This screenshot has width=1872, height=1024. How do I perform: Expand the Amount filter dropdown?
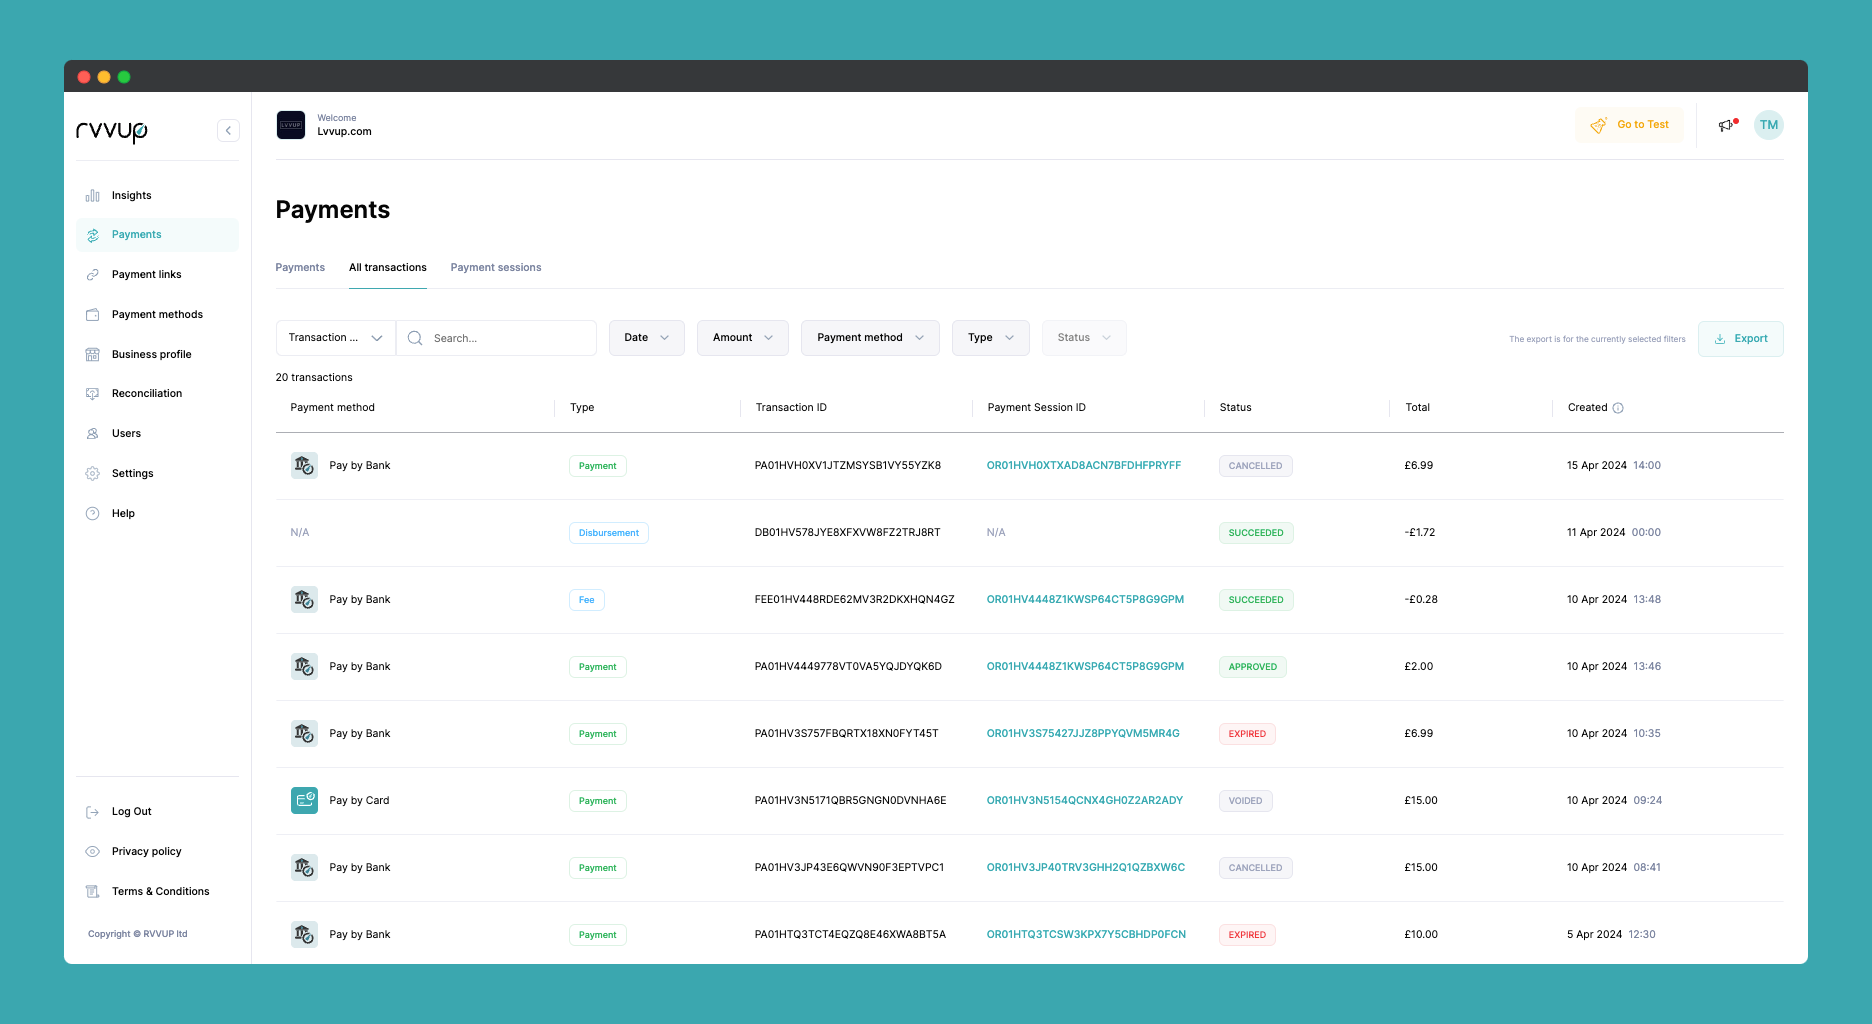[x=742, y=338]
